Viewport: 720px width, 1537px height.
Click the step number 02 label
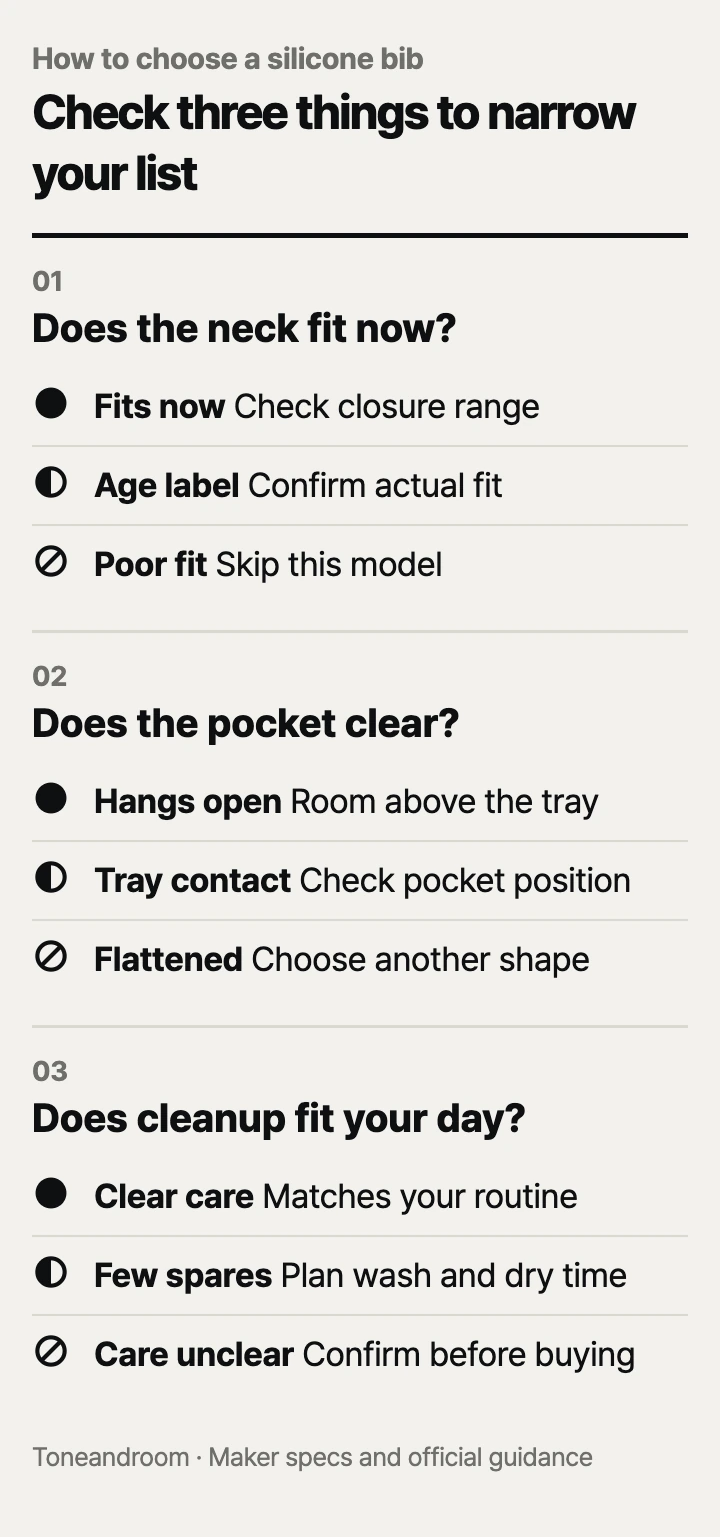coord(49,676)
